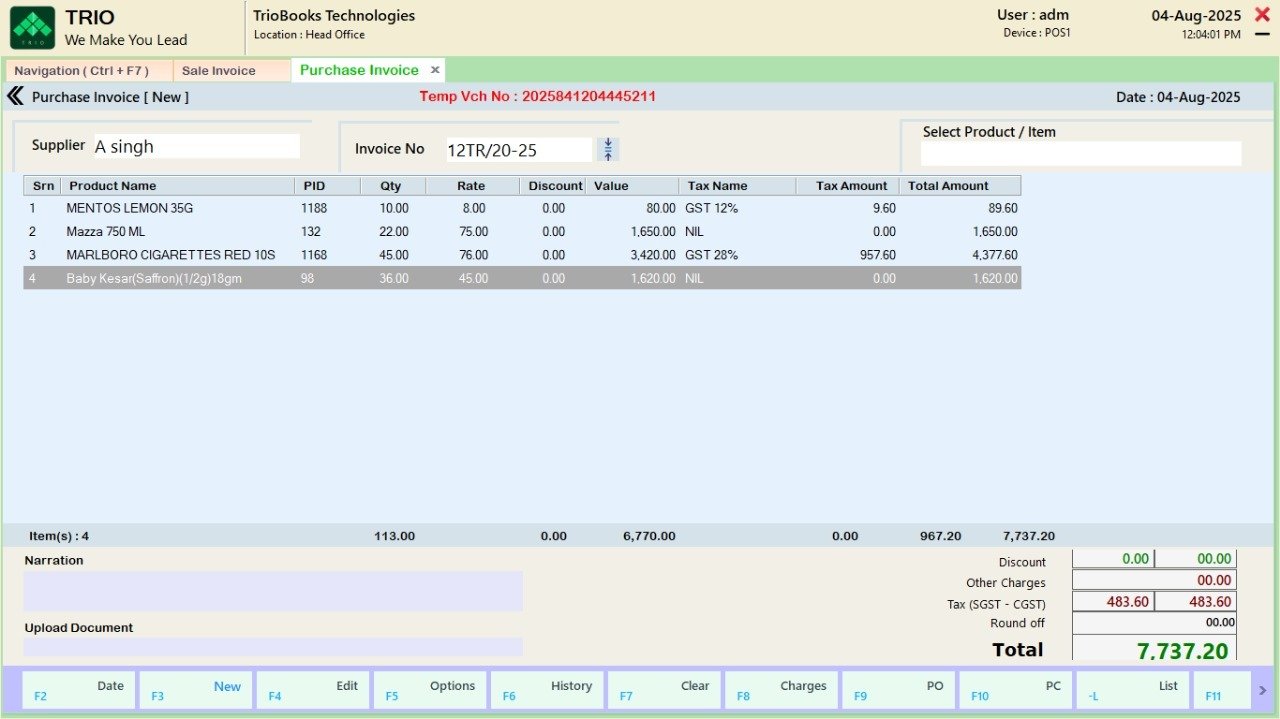1280x719 pixels.
Task: Click the red X close icon
Action: click(x=1262, y=15)
